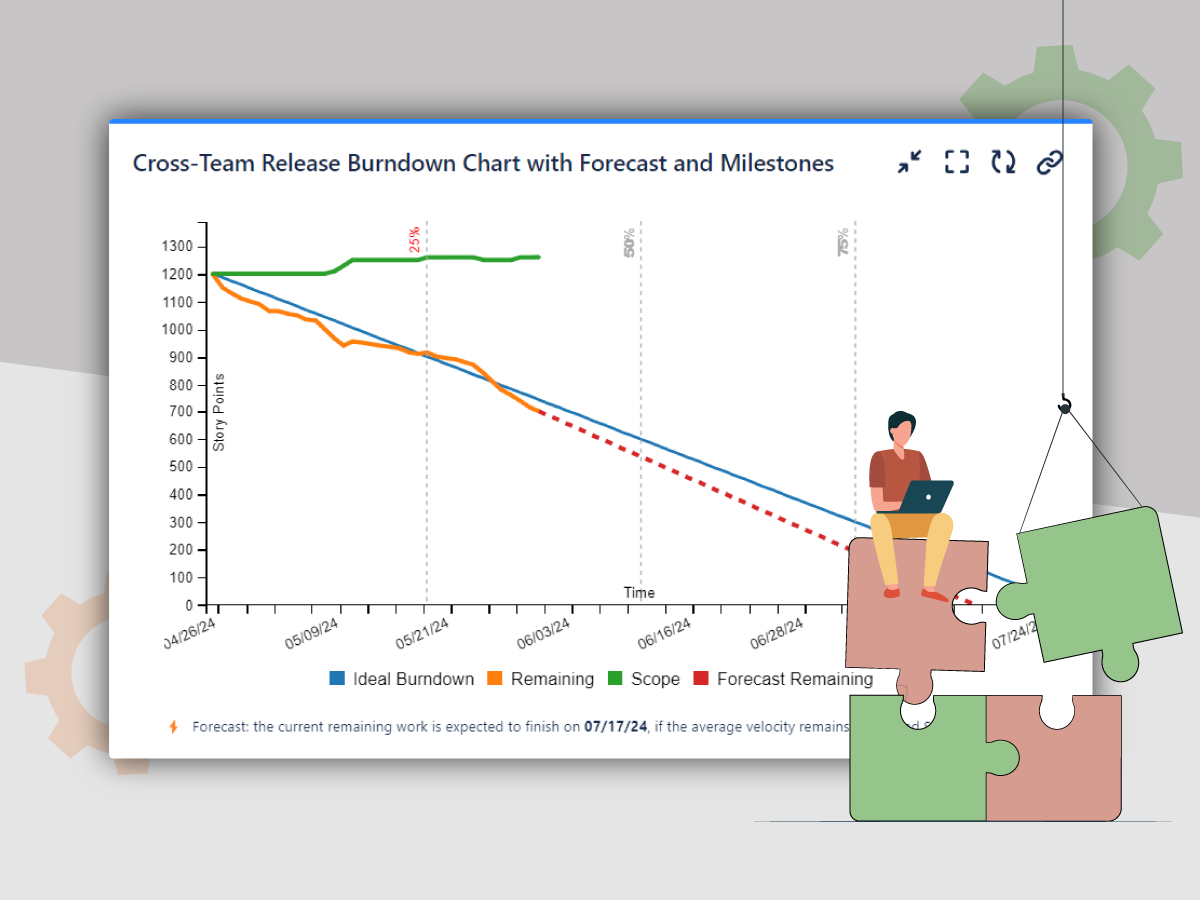1200x900 pixels.
Task: Enter fullscreen mode for the chart
Action: 957,162
